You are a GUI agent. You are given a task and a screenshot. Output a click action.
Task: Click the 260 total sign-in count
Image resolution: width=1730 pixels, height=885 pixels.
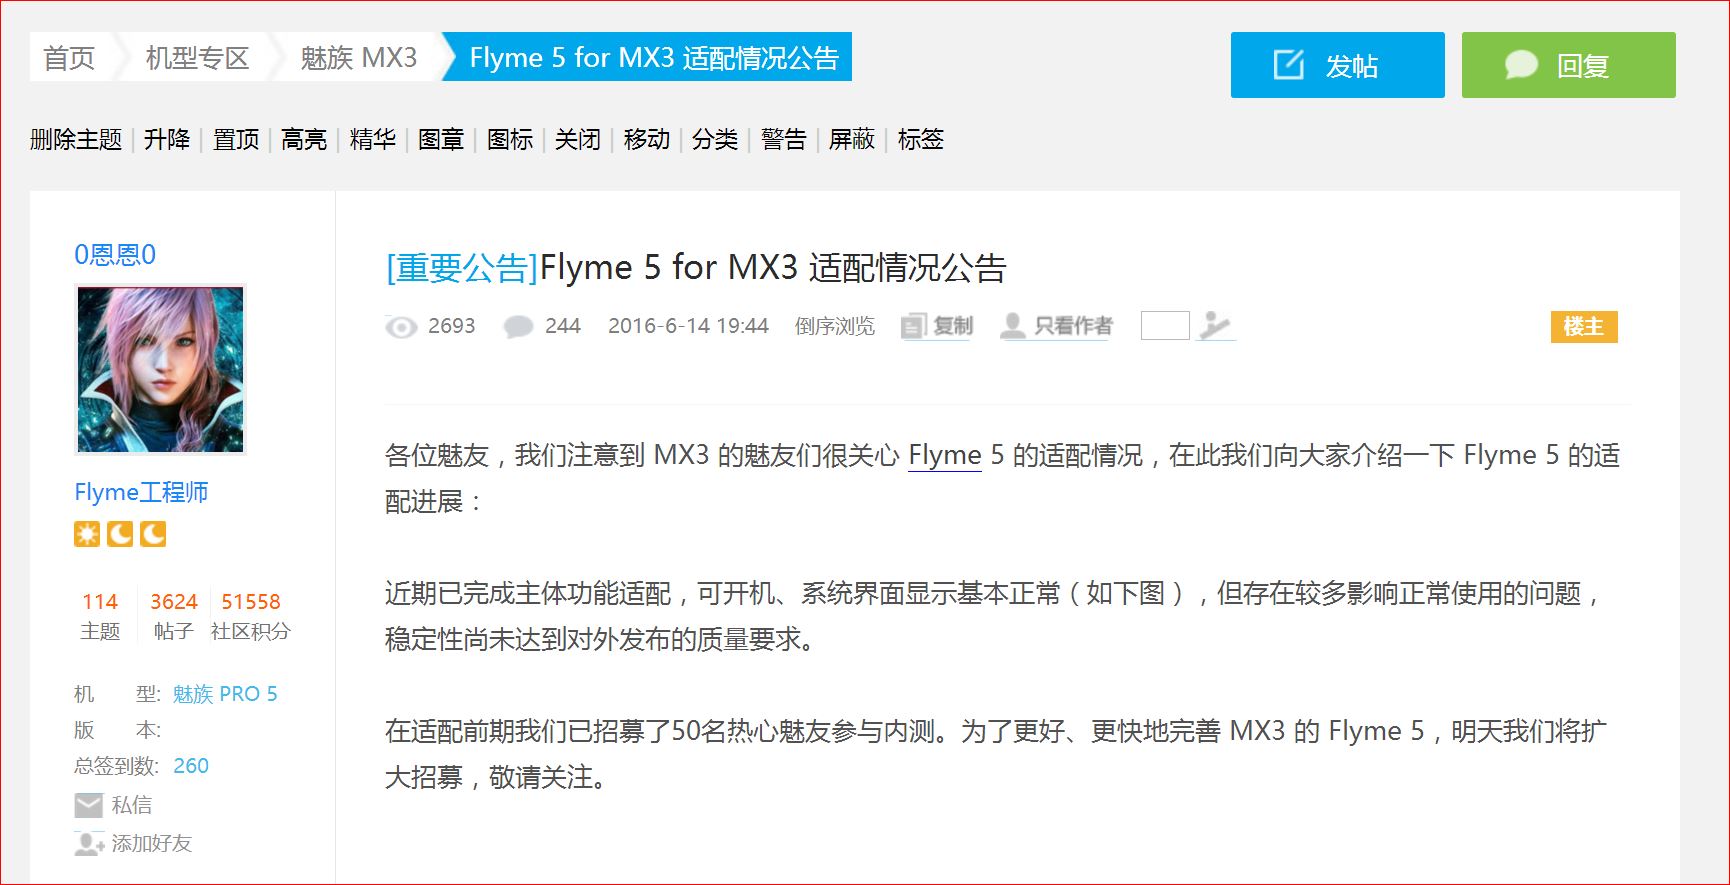[x=191, y=766]
